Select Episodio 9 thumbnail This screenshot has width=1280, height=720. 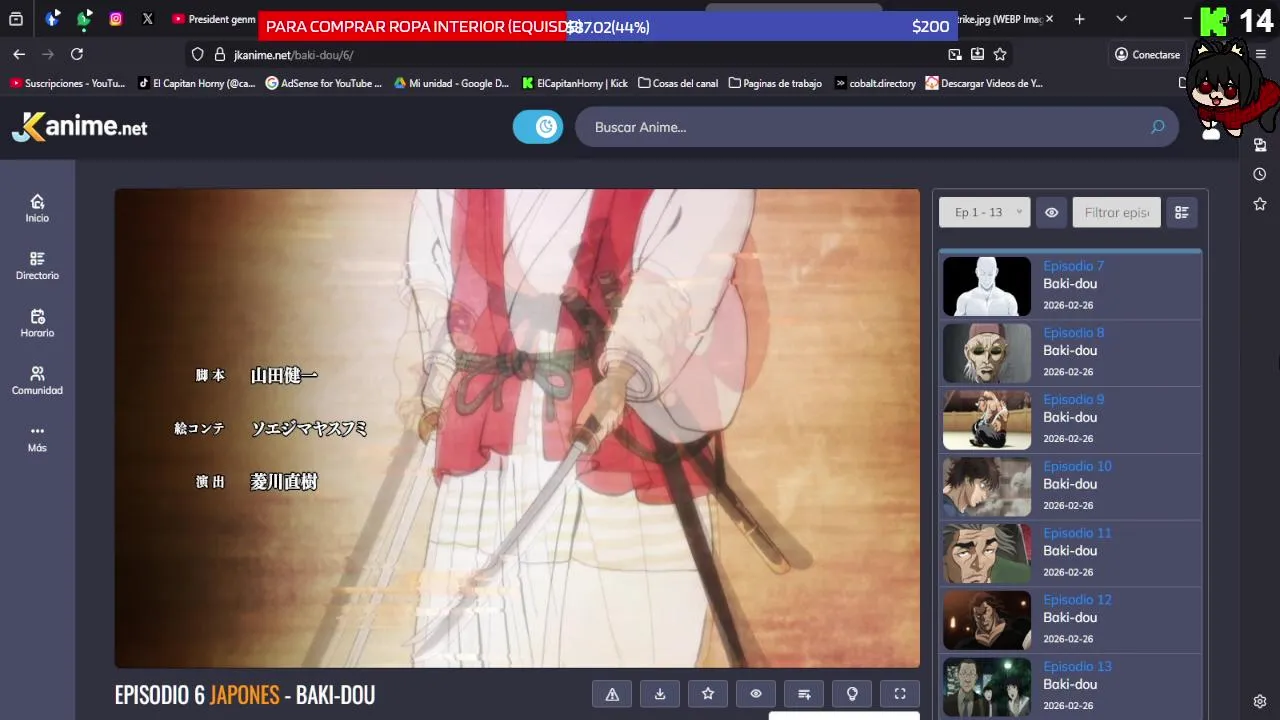coord(987,420)
